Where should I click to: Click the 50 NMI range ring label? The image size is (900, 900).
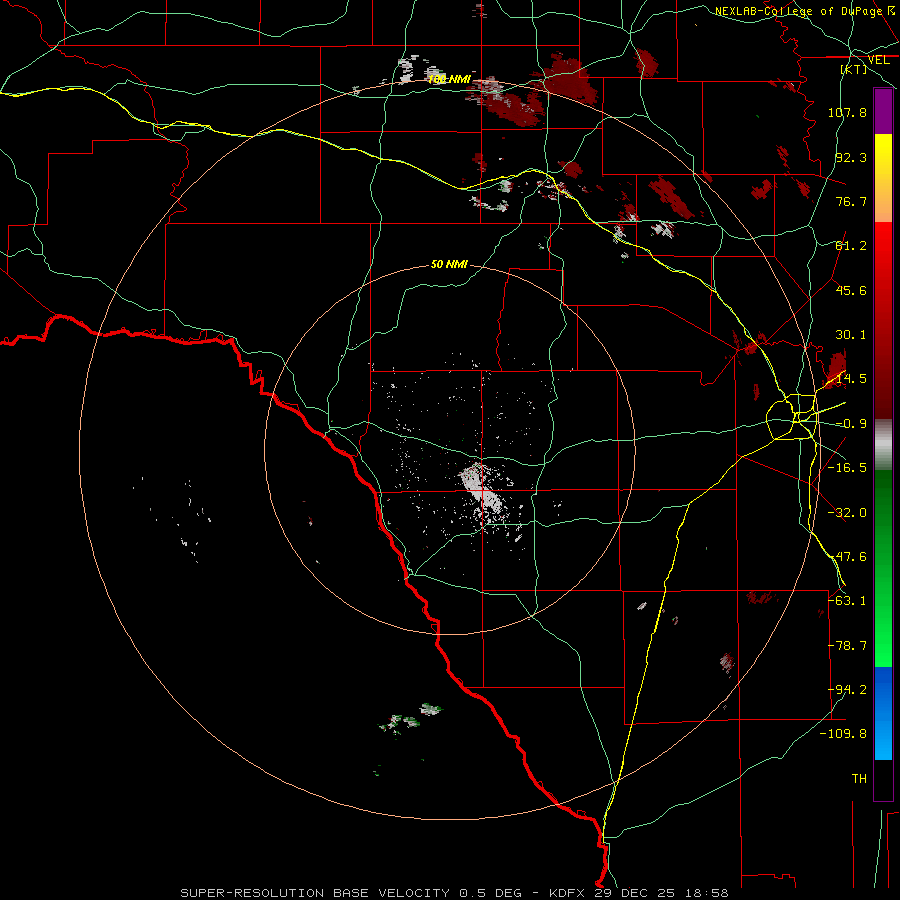(x=449, y=265)
